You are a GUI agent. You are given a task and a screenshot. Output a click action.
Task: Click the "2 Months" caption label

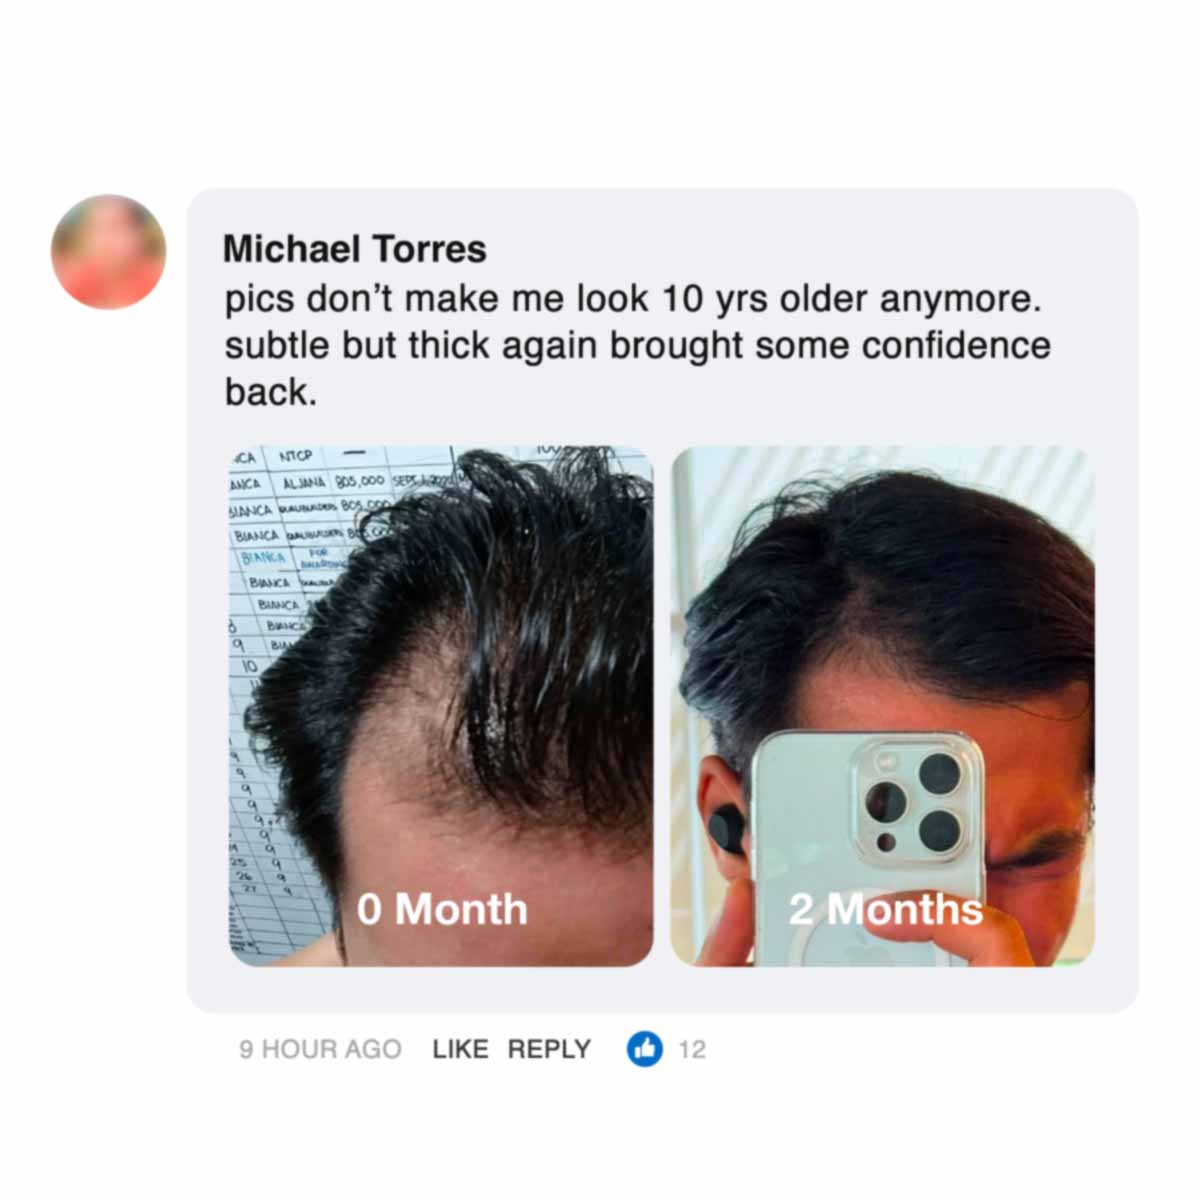tap(886, 909)
